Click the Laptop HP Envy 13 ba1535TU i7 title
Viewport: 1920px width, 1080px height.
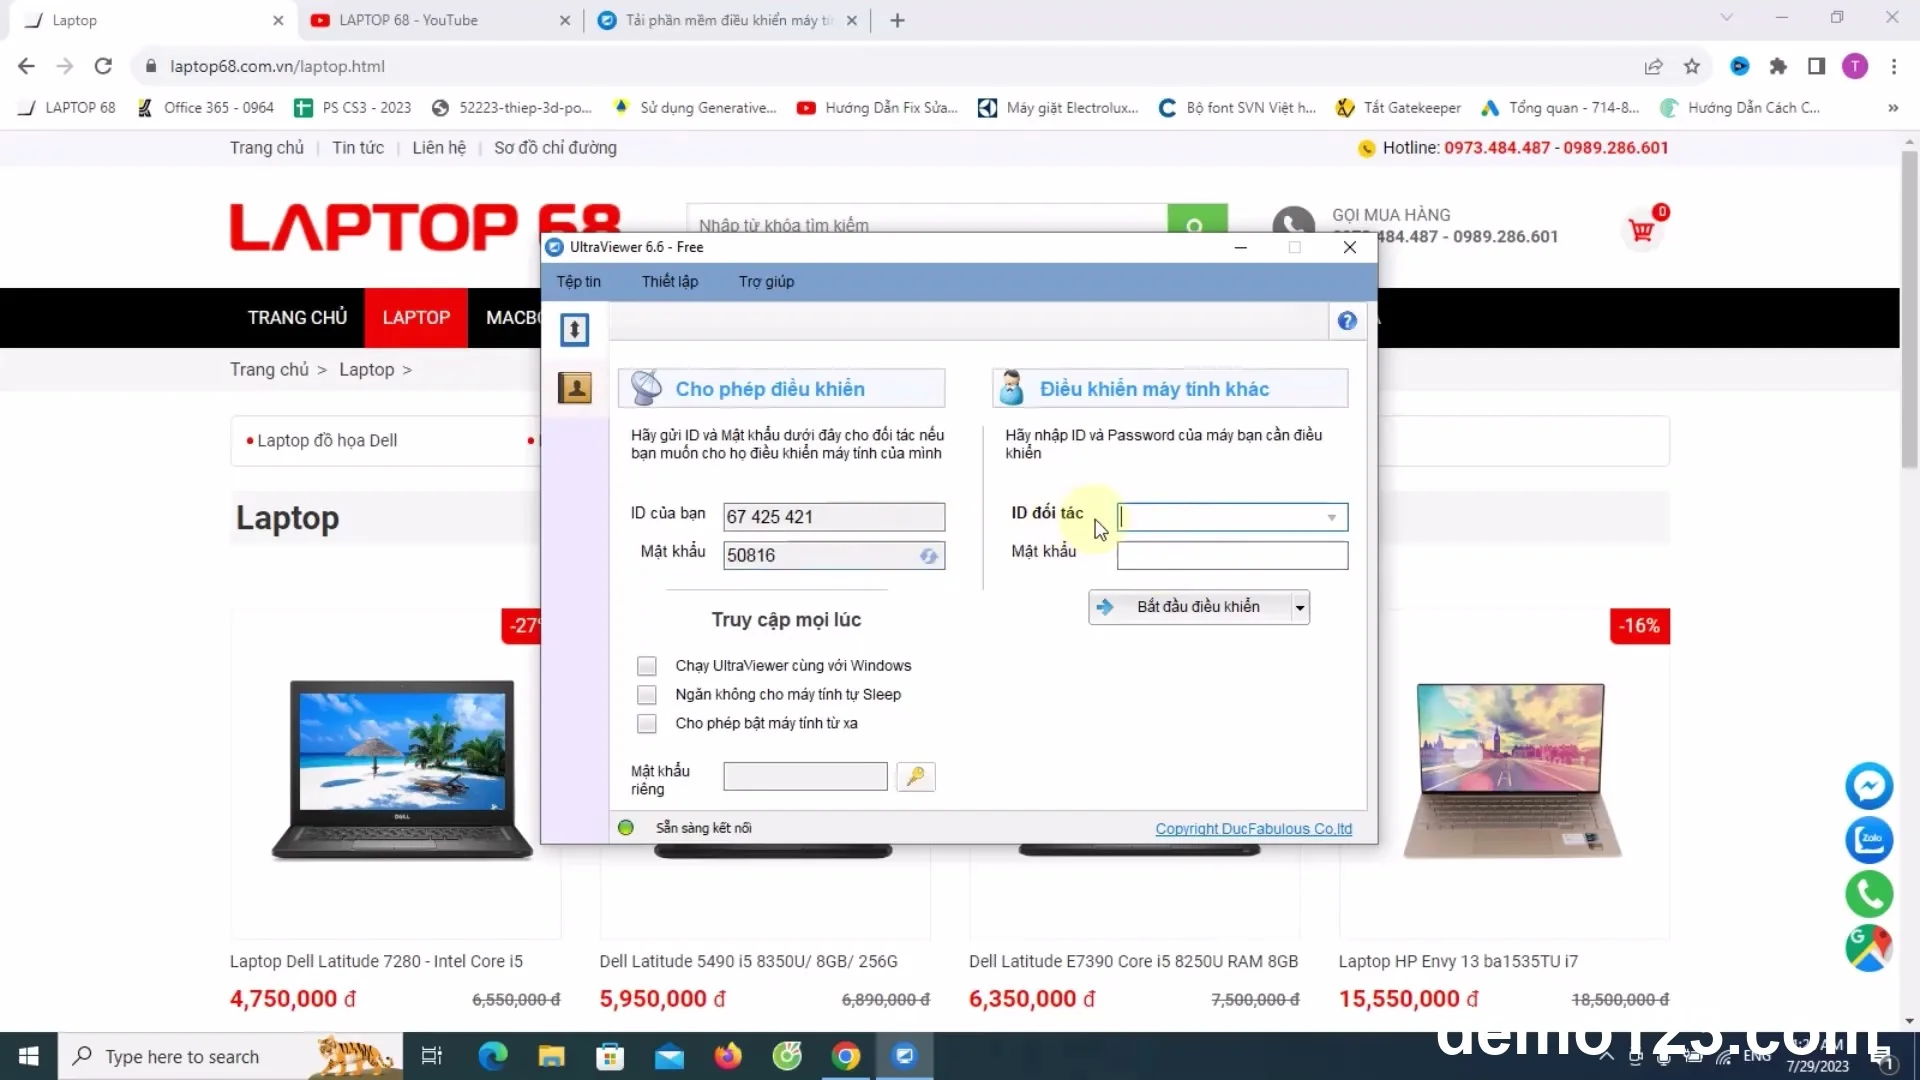pos(1458,962)
